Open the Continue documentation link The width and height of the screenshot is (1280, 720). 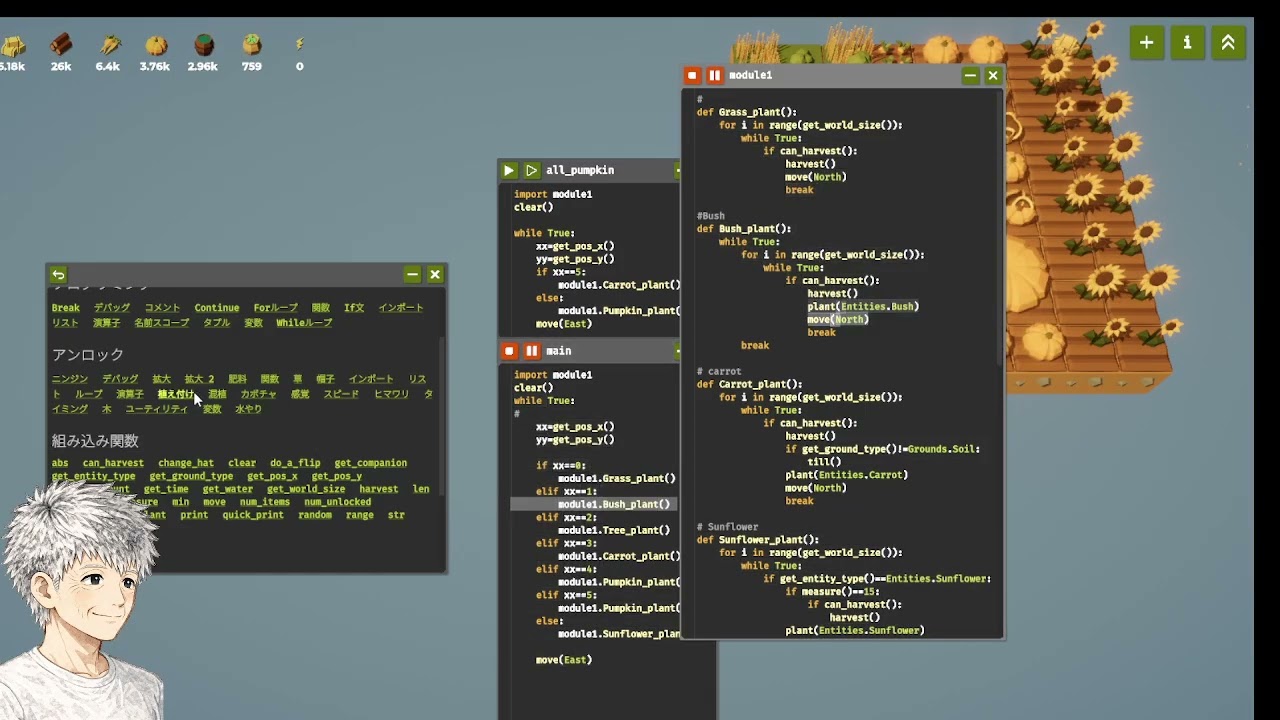click(x=217, y=308)
